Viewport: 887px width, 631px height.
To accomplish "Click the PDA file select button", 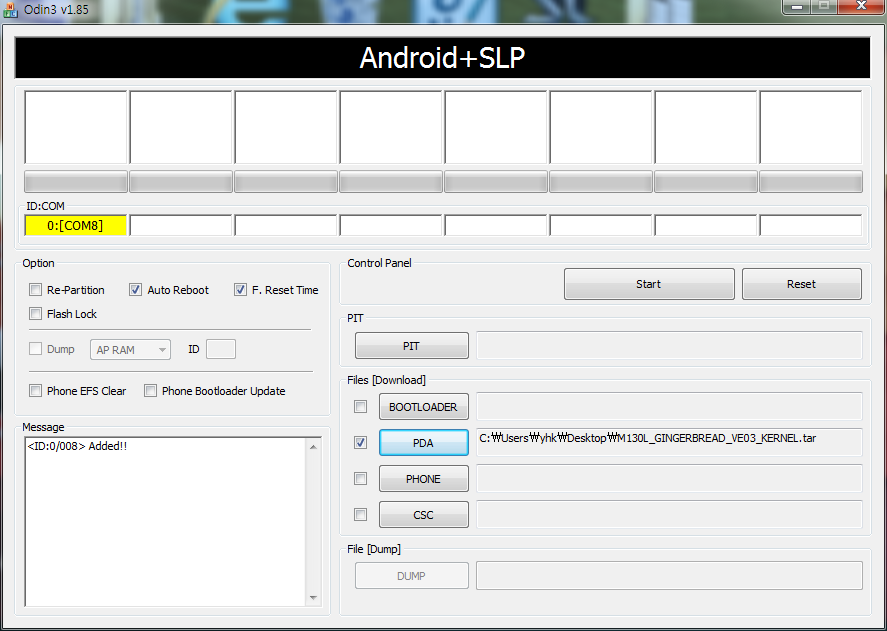I will pyautogui.click(x=423, y=443).
